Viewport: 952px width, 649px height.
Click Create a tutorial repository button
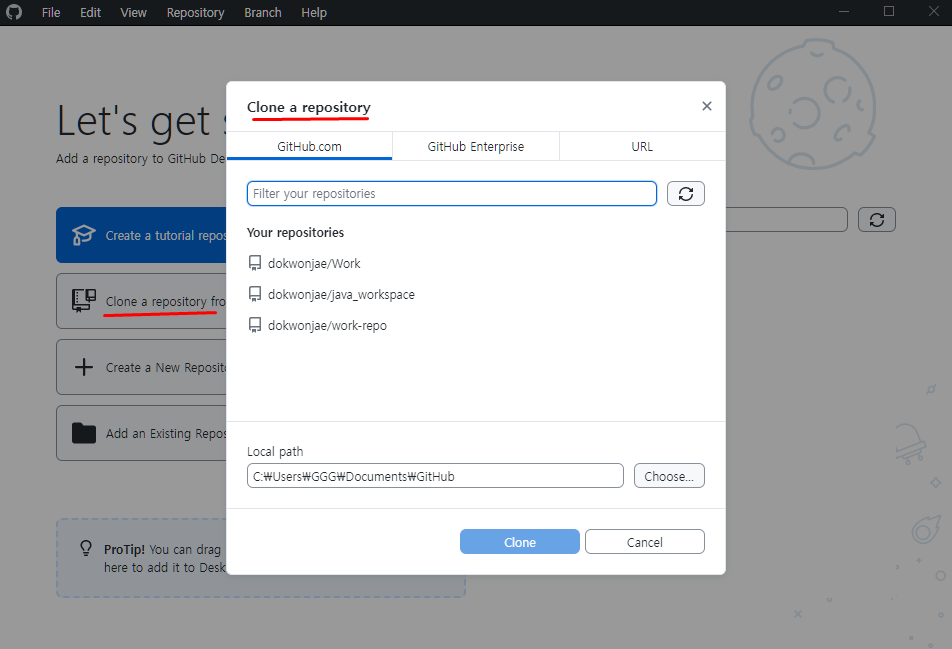click(x=141, y=235)
